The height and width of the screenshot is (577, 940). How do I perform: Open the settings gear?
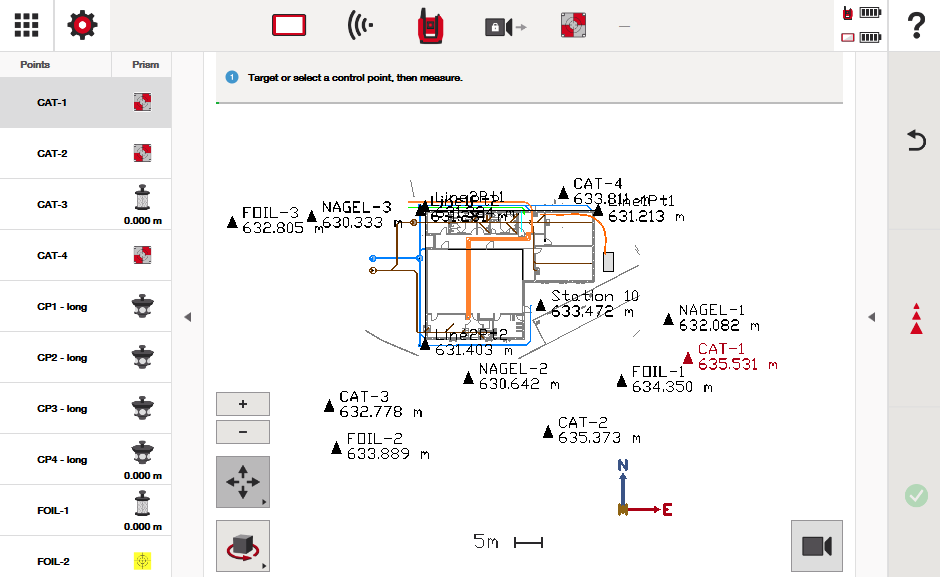click(x=82, y=26)
